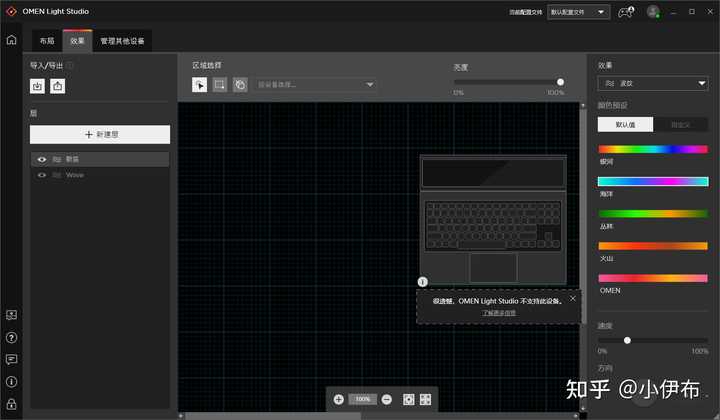Select the highlighted first layer row
Image resolution: width=720 pixels, height=420 pixels.
(x=100, y=159)
